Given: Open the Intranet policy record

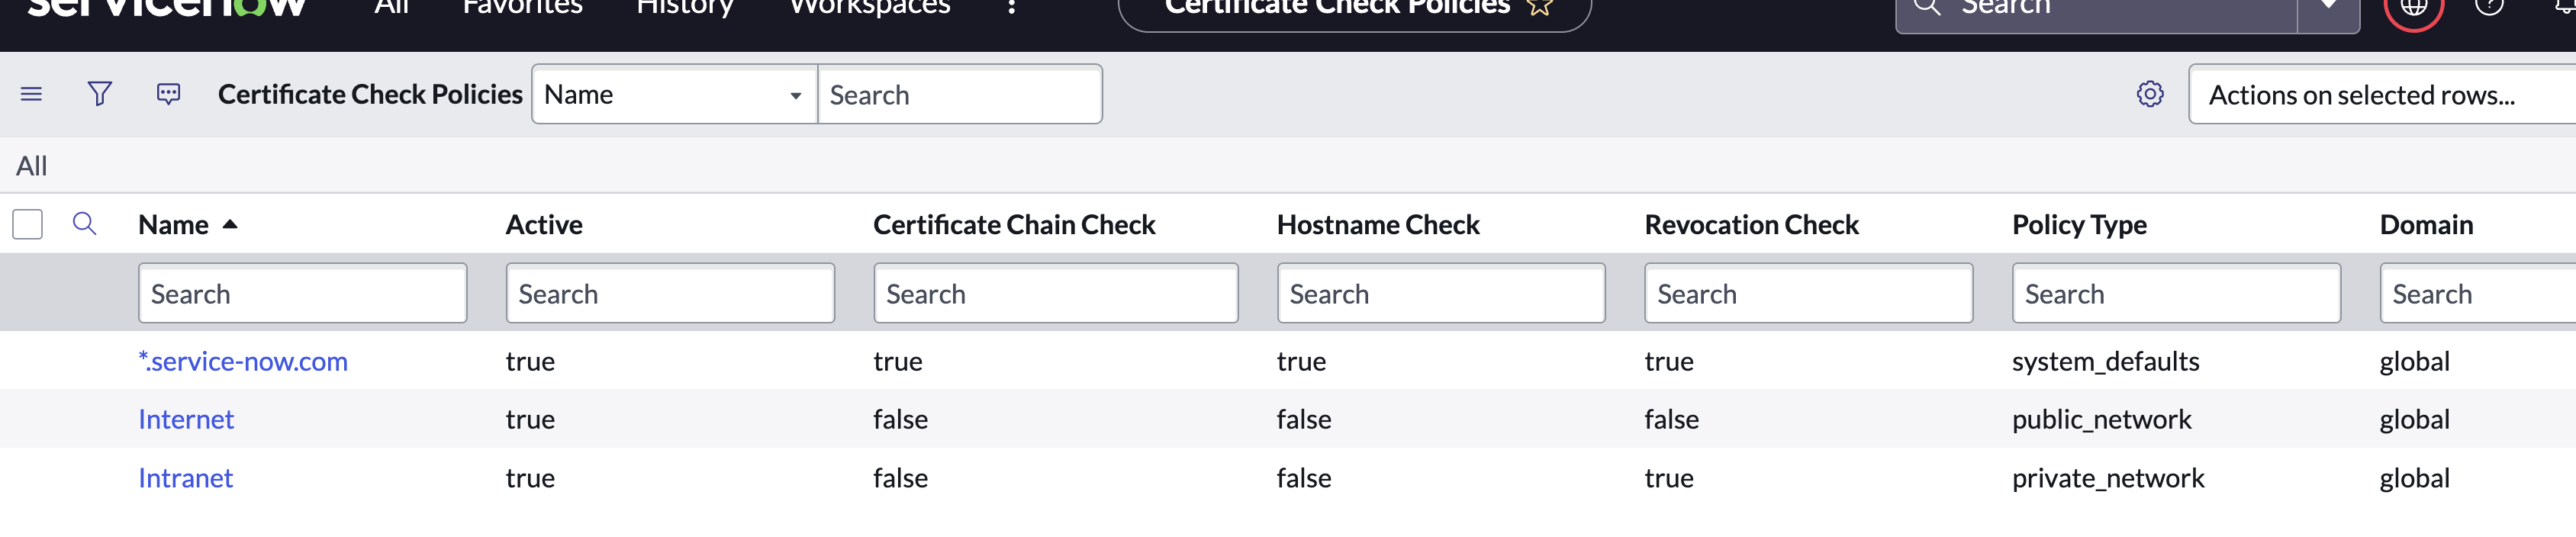Looking at the screenshot, I should (x=186, y=478).
